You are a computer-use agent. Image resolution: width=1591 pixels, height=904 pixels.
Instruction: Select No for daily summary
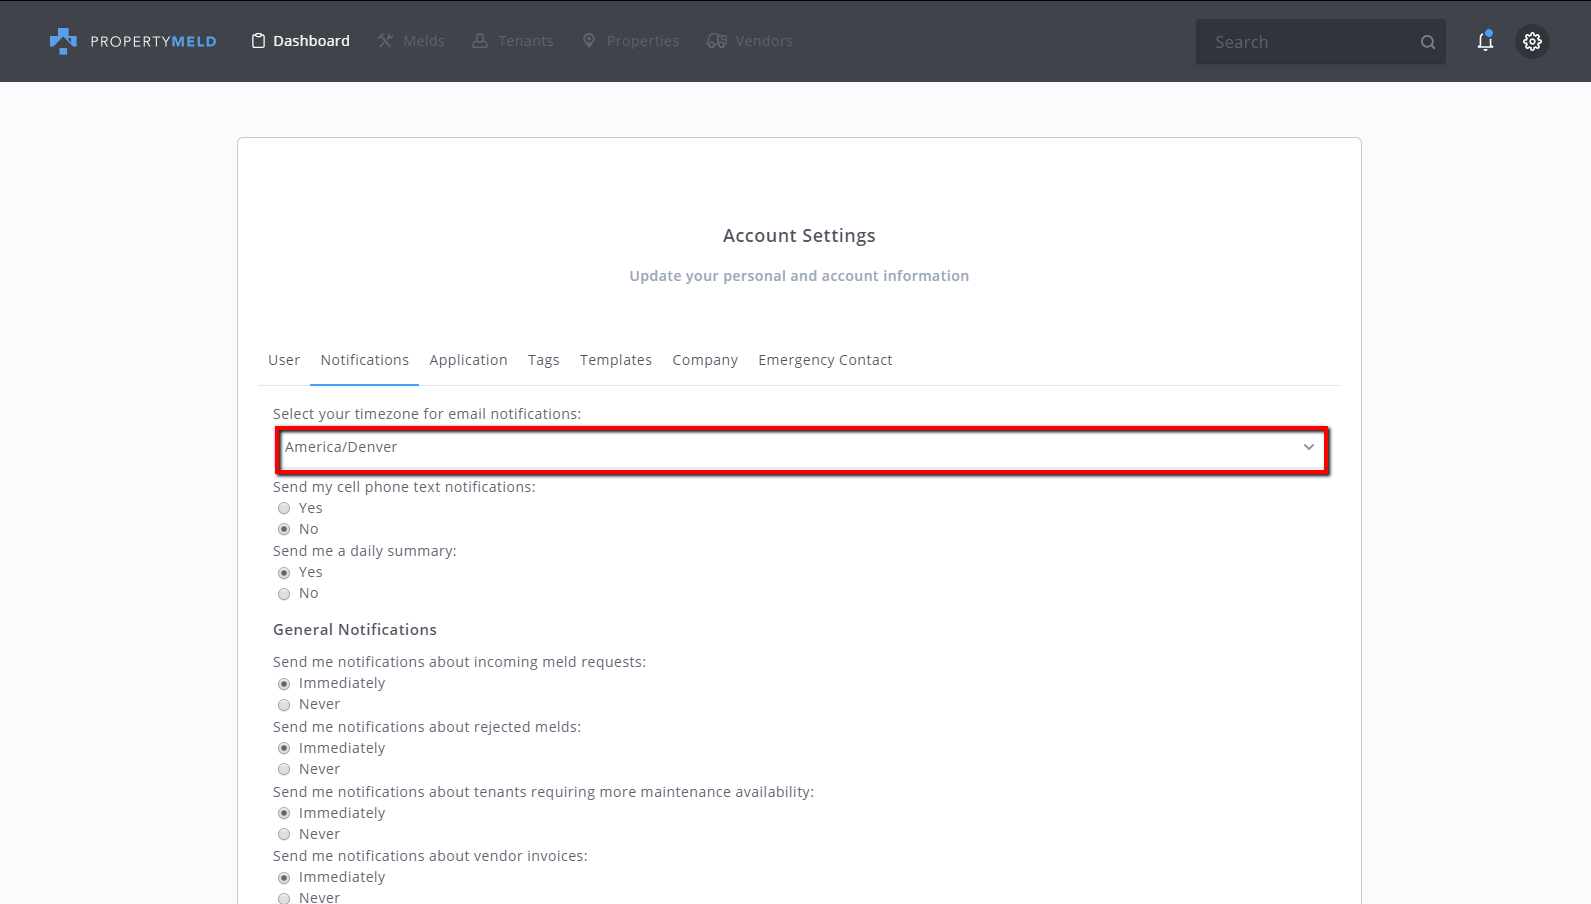[284, 594]
